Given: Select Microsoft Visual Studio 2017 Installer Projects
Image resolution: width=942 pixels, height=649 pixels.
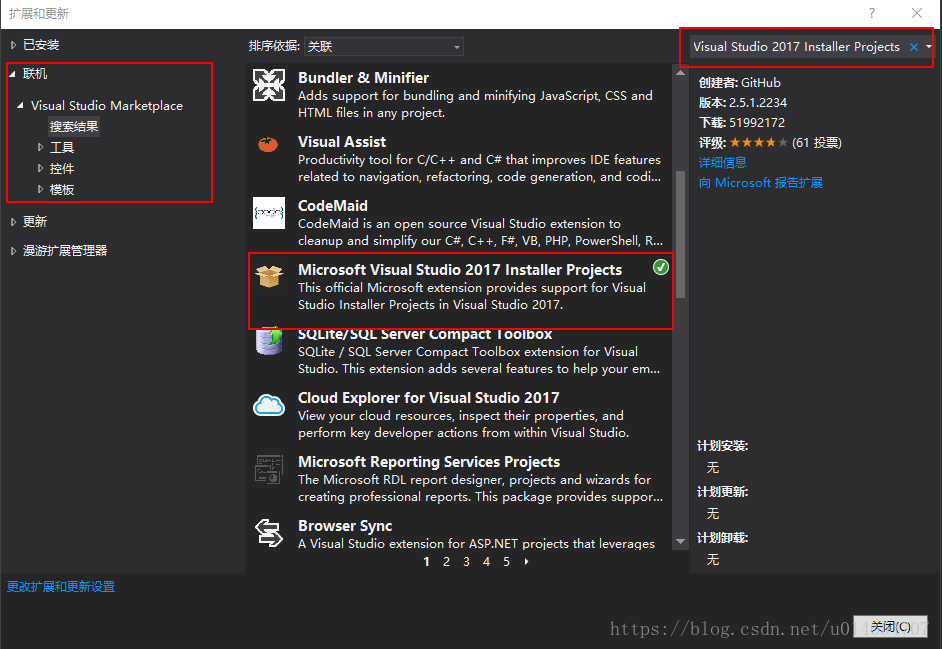Looking at the screenshot, I should coord(460,270).
